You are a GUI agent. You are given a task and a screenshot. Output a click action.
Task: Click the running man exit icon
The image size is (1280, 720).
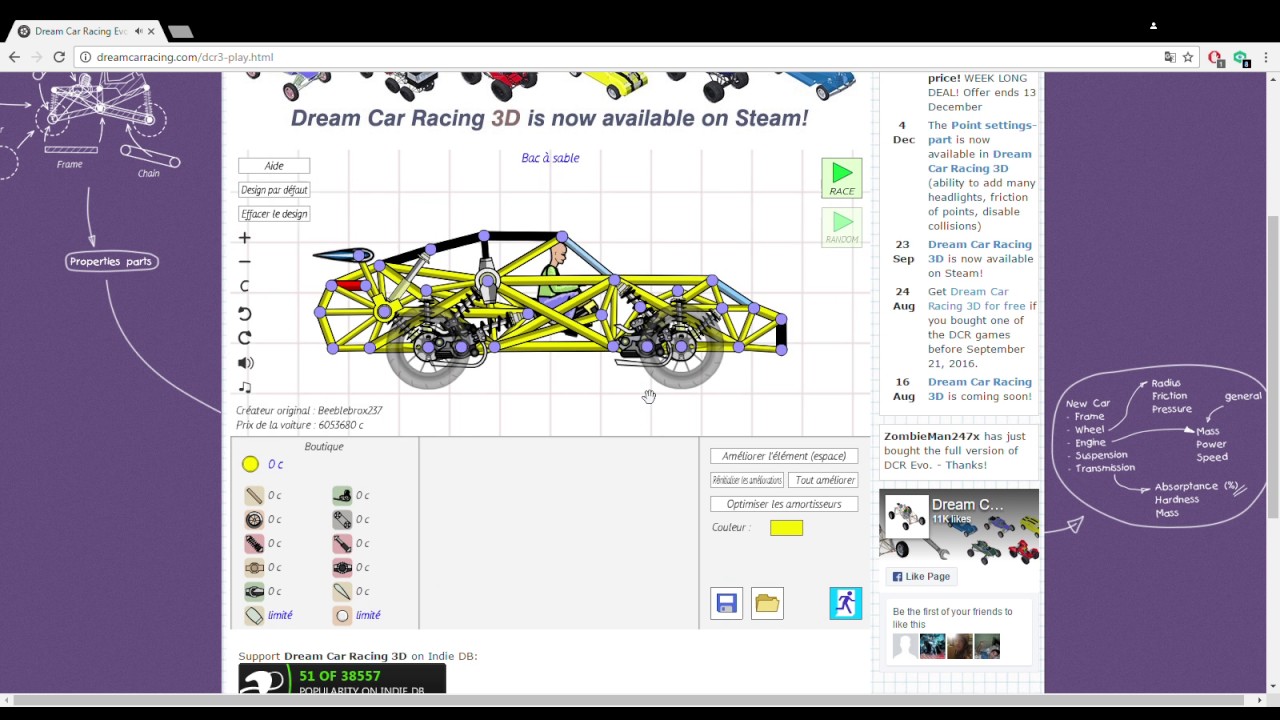[846, 603]
